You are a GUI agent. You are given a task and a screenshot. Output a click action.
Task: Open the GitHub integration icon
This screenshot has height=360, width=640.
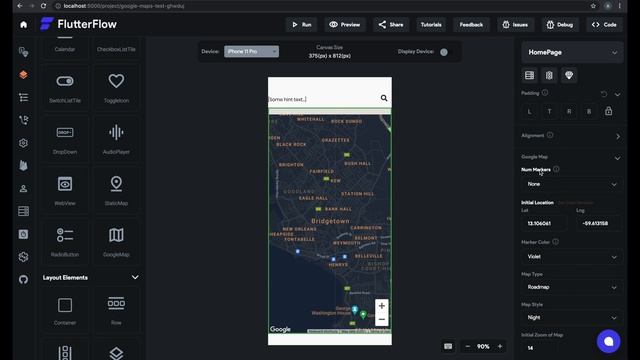point(23,280)
